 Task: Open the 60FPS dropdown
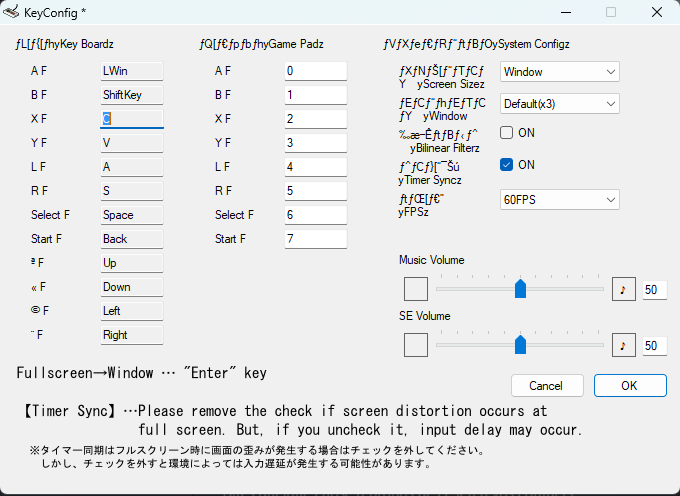pos(559,200)
